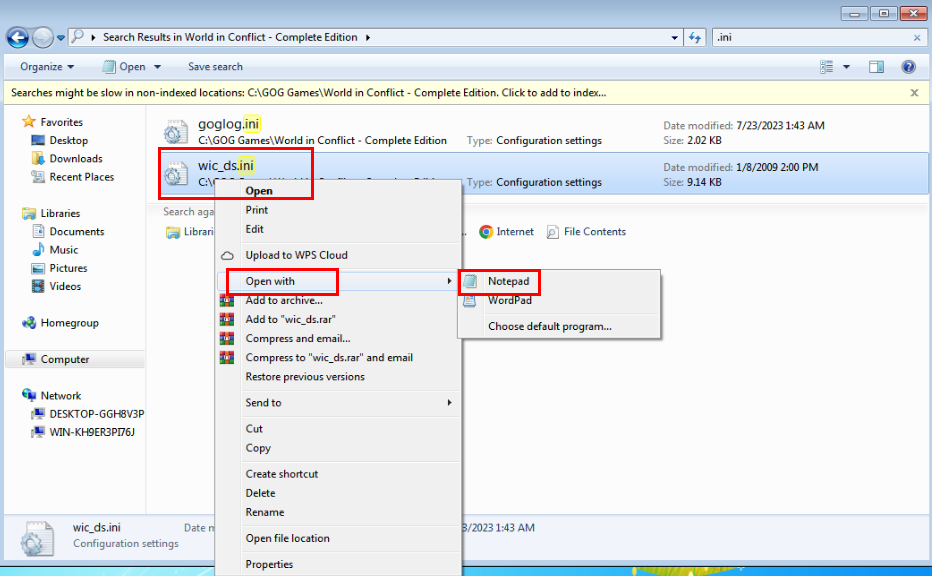The height and width of the screenshot is (576, 932).
Task: Select the goglog.ini file icon
Action: (x=175, y=132)
